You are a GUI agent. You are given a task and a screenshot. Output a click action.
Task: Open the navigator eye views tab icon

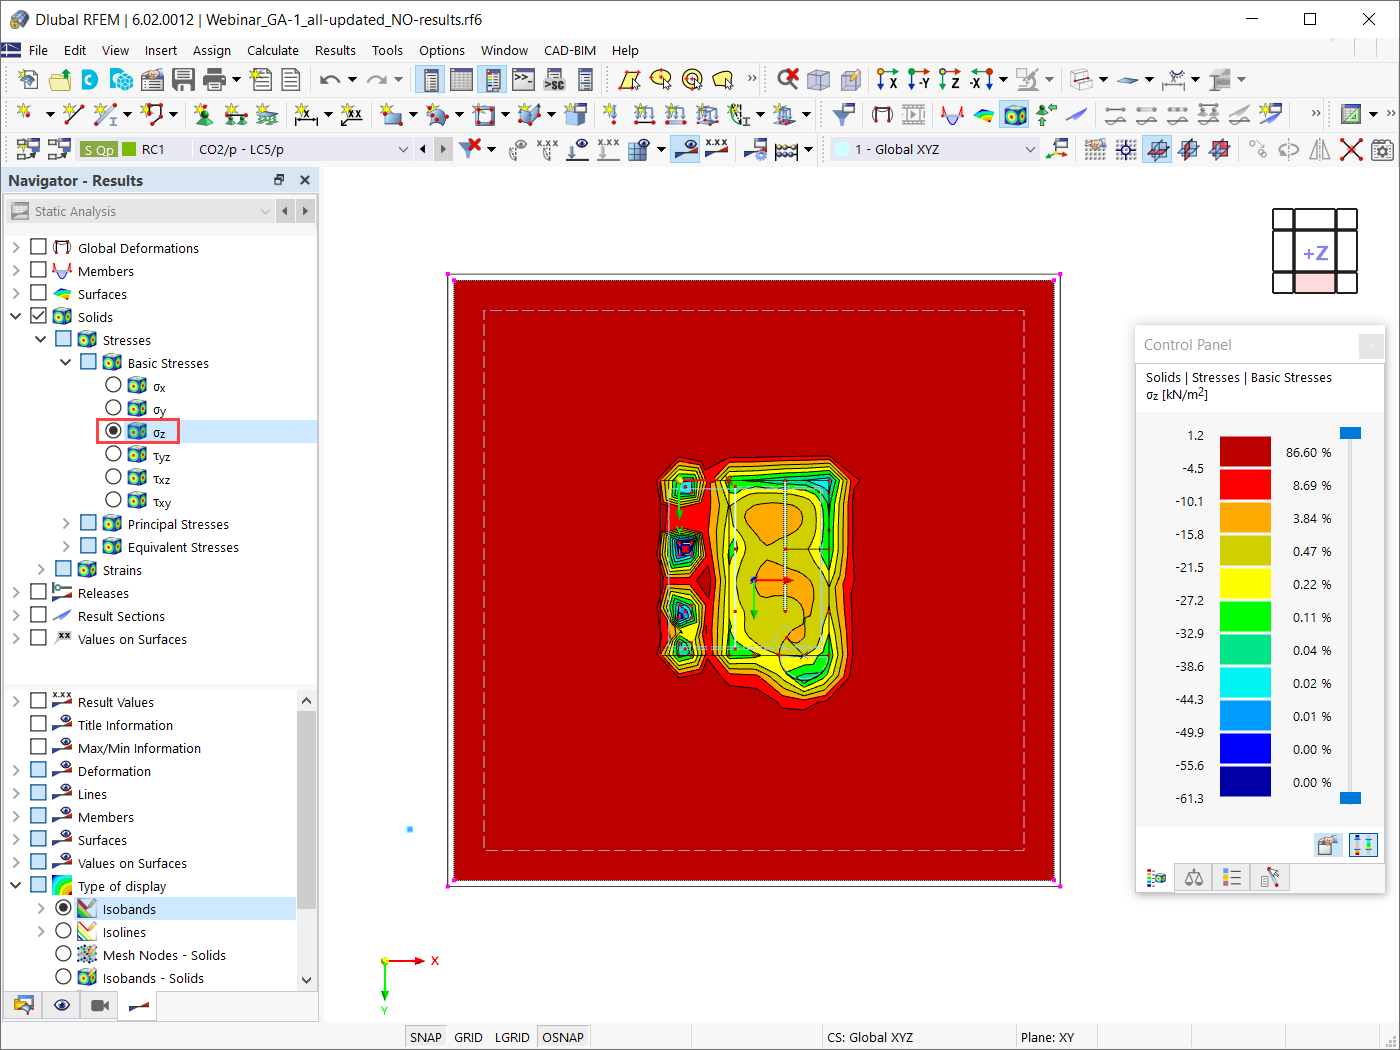coord(62,1005)
